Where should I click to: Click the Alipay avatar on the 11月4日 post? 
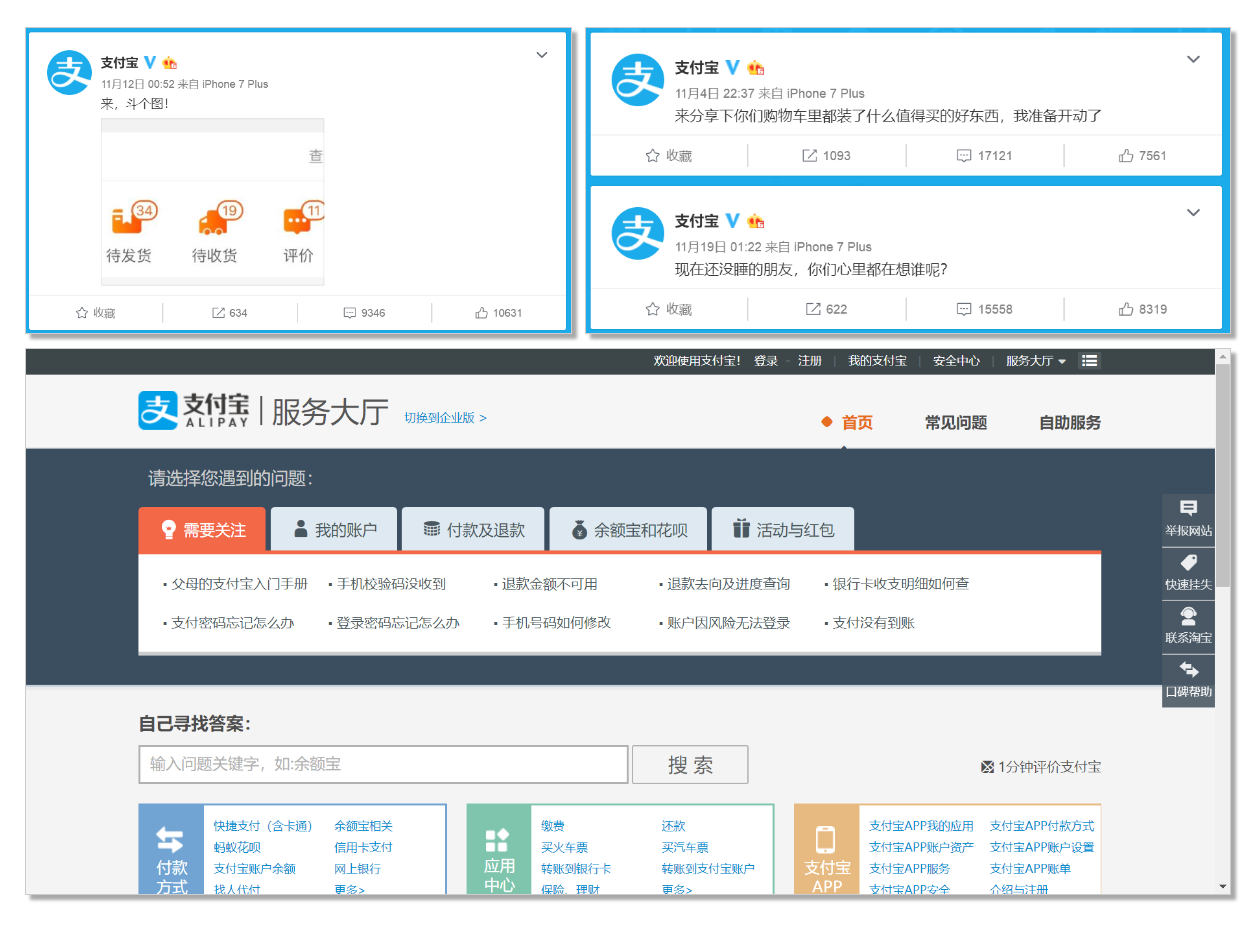[638, 80]
